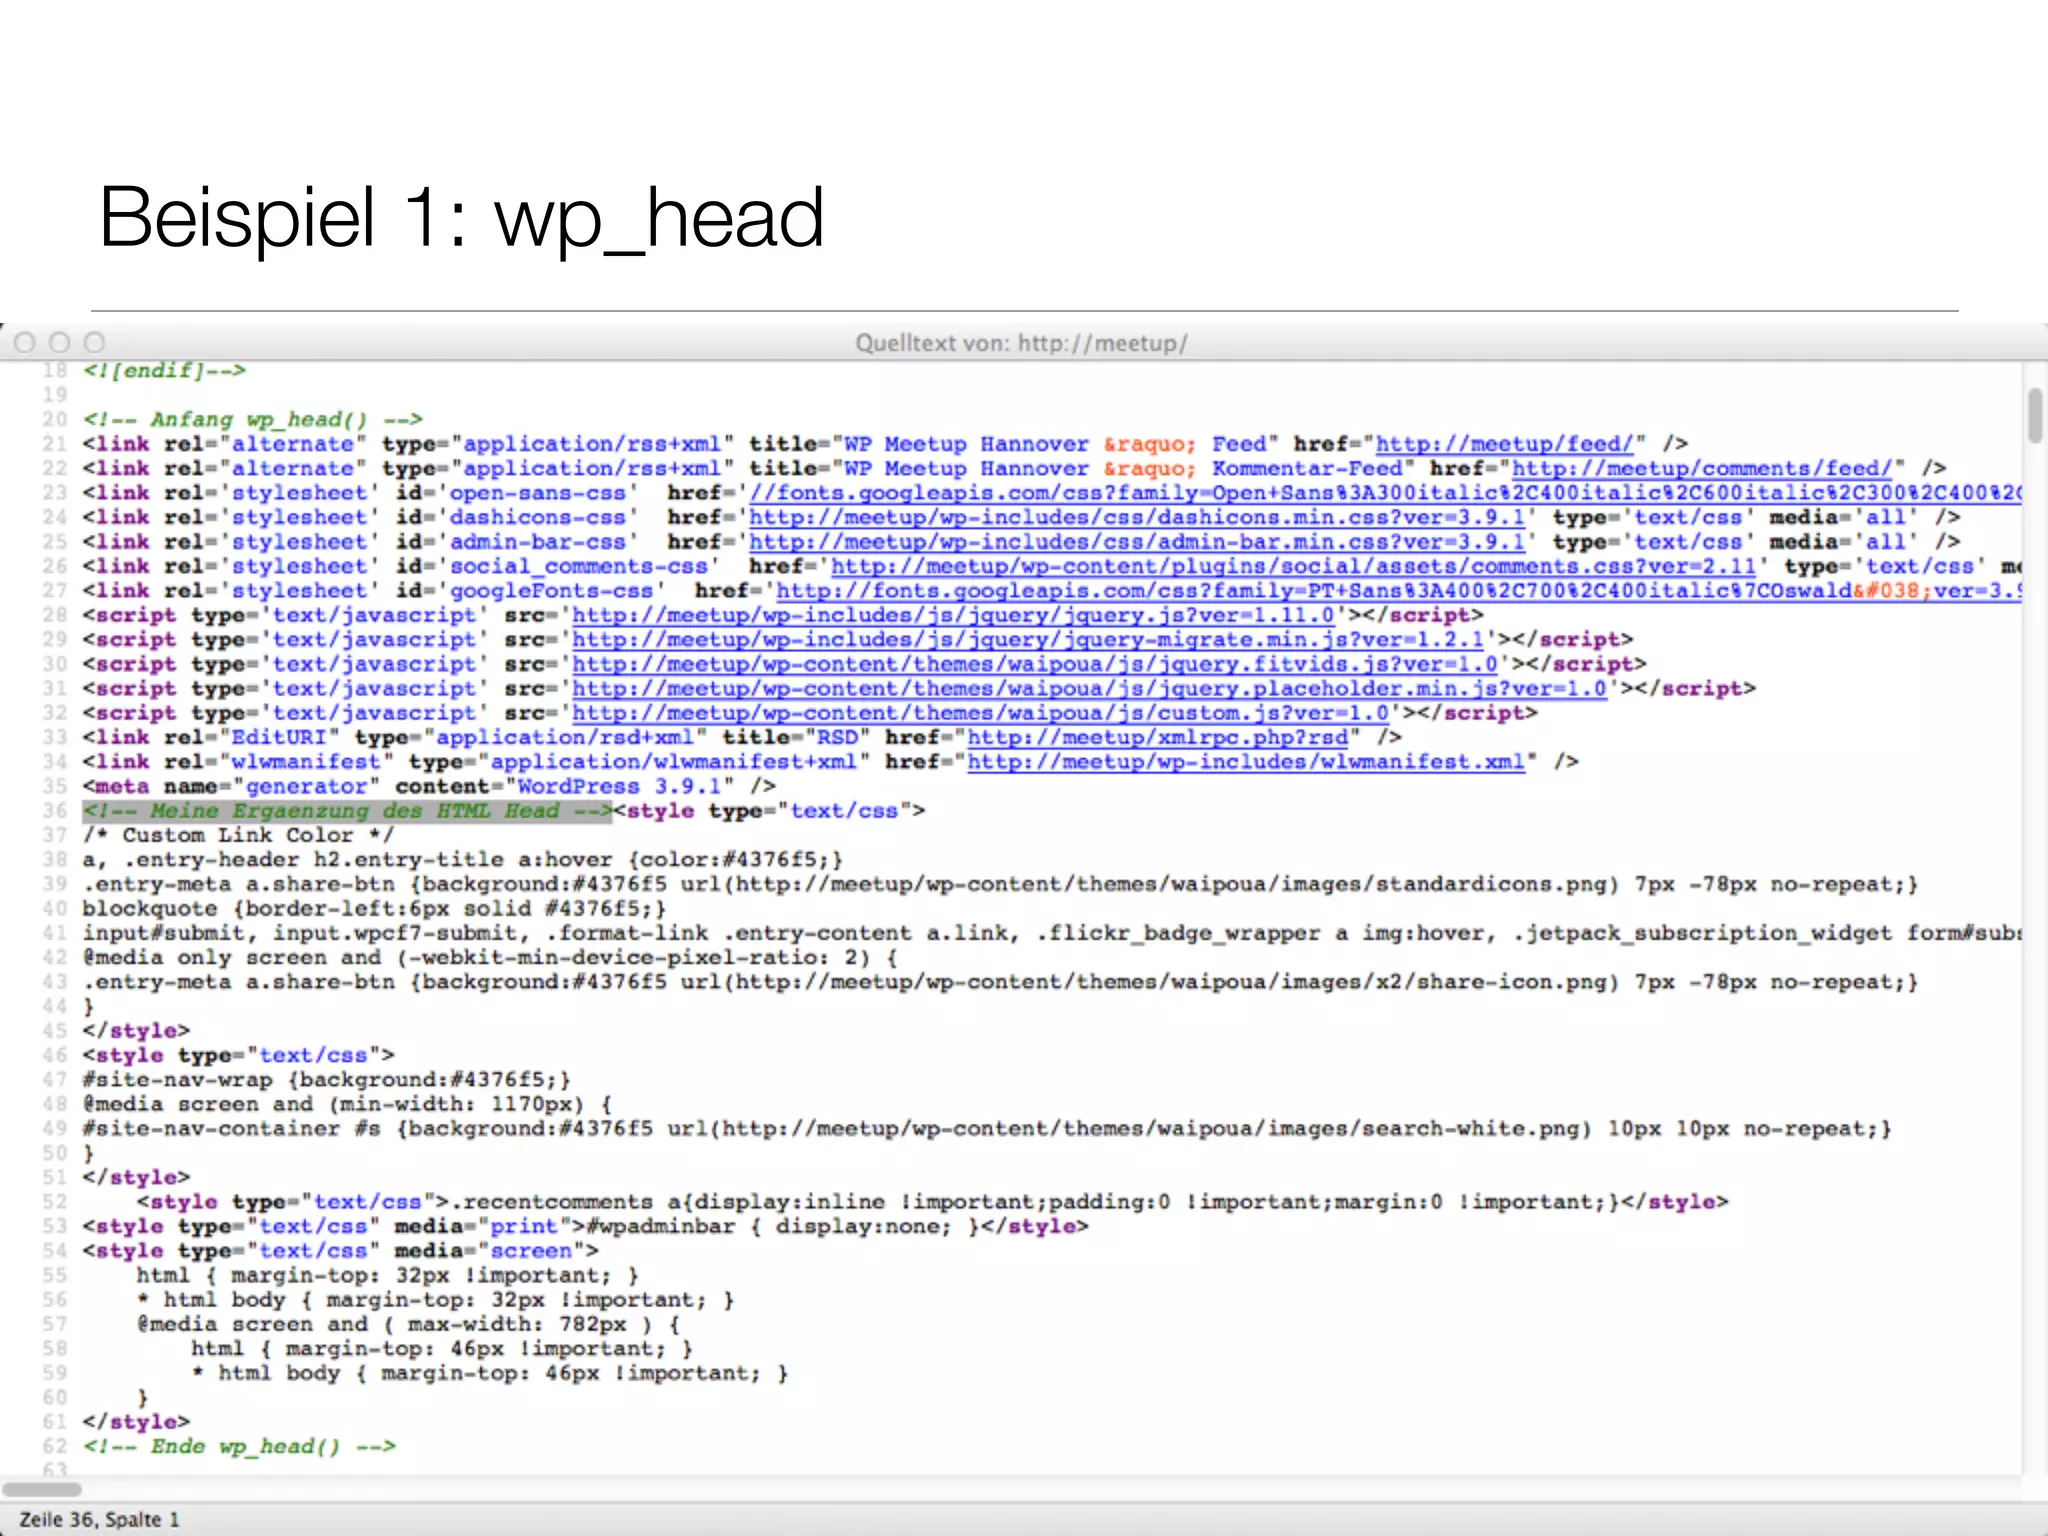Click '#site-nav-container #s {background' line
This screenshot has height=1536, width=2048.
pos(987,1128)
